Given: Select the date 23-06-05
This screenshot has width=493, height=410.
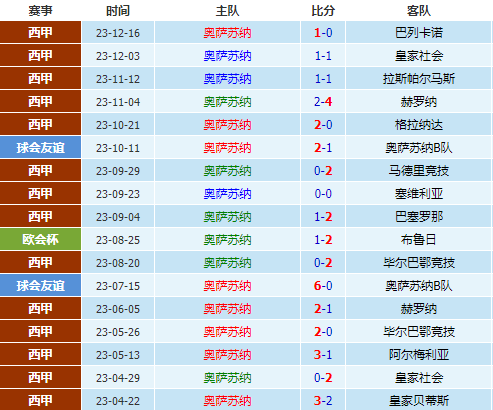Looking at the screenshot, I should [118, 309].
